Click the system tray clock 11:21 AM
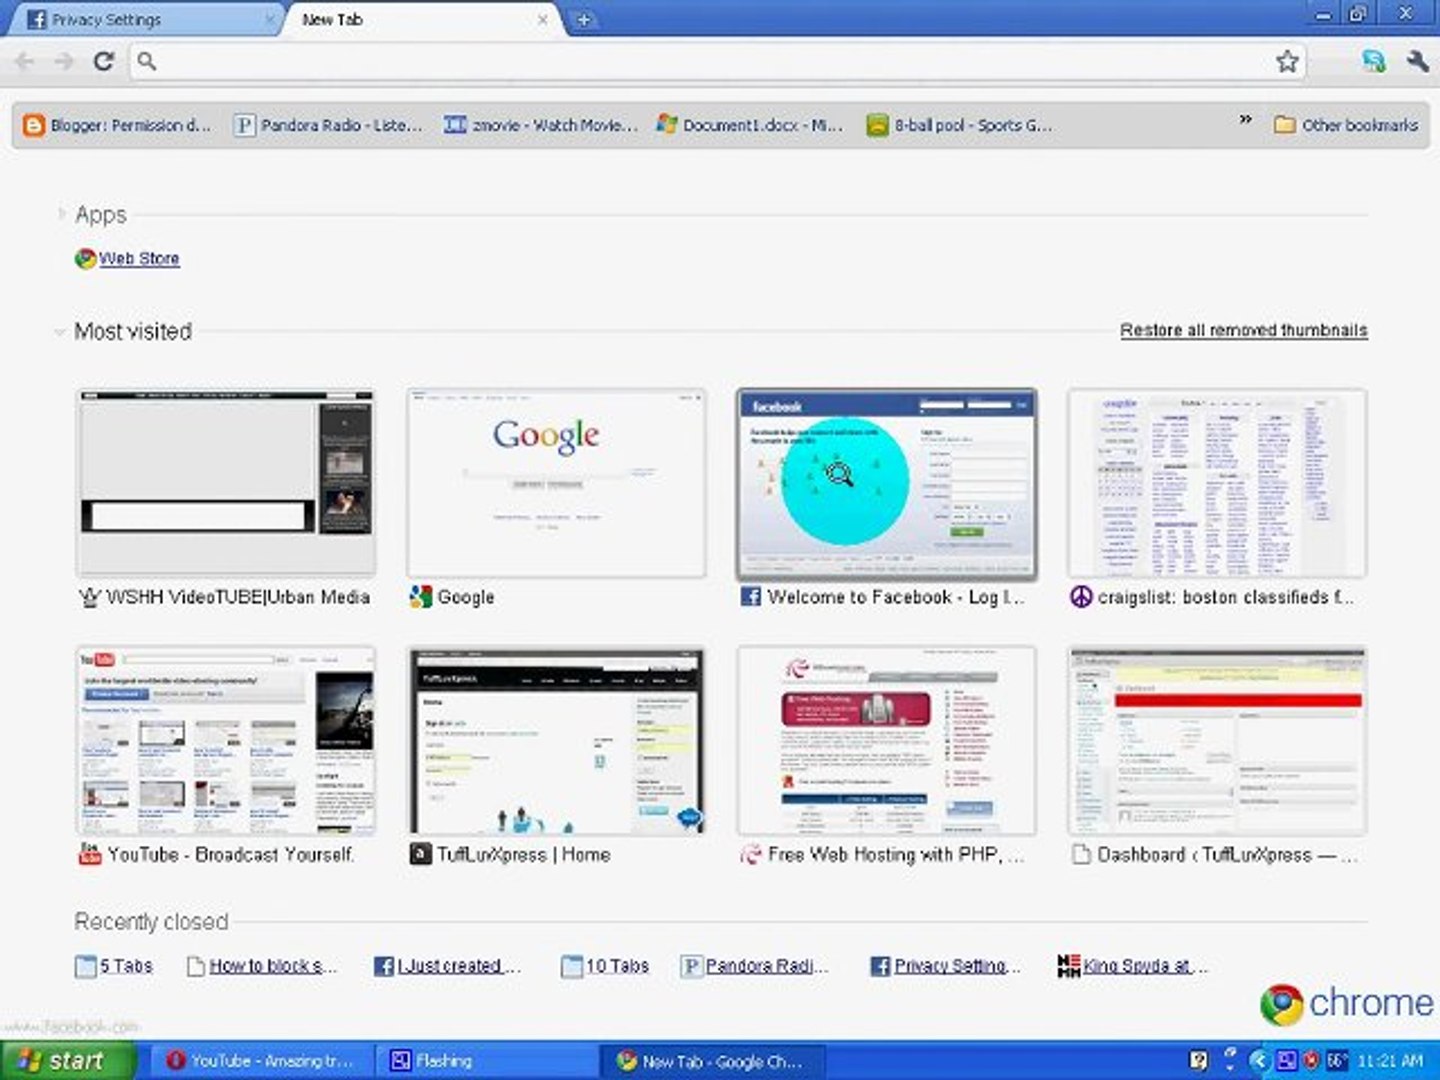This screenshot has width=1440, height=1080. (1390, 1060)
